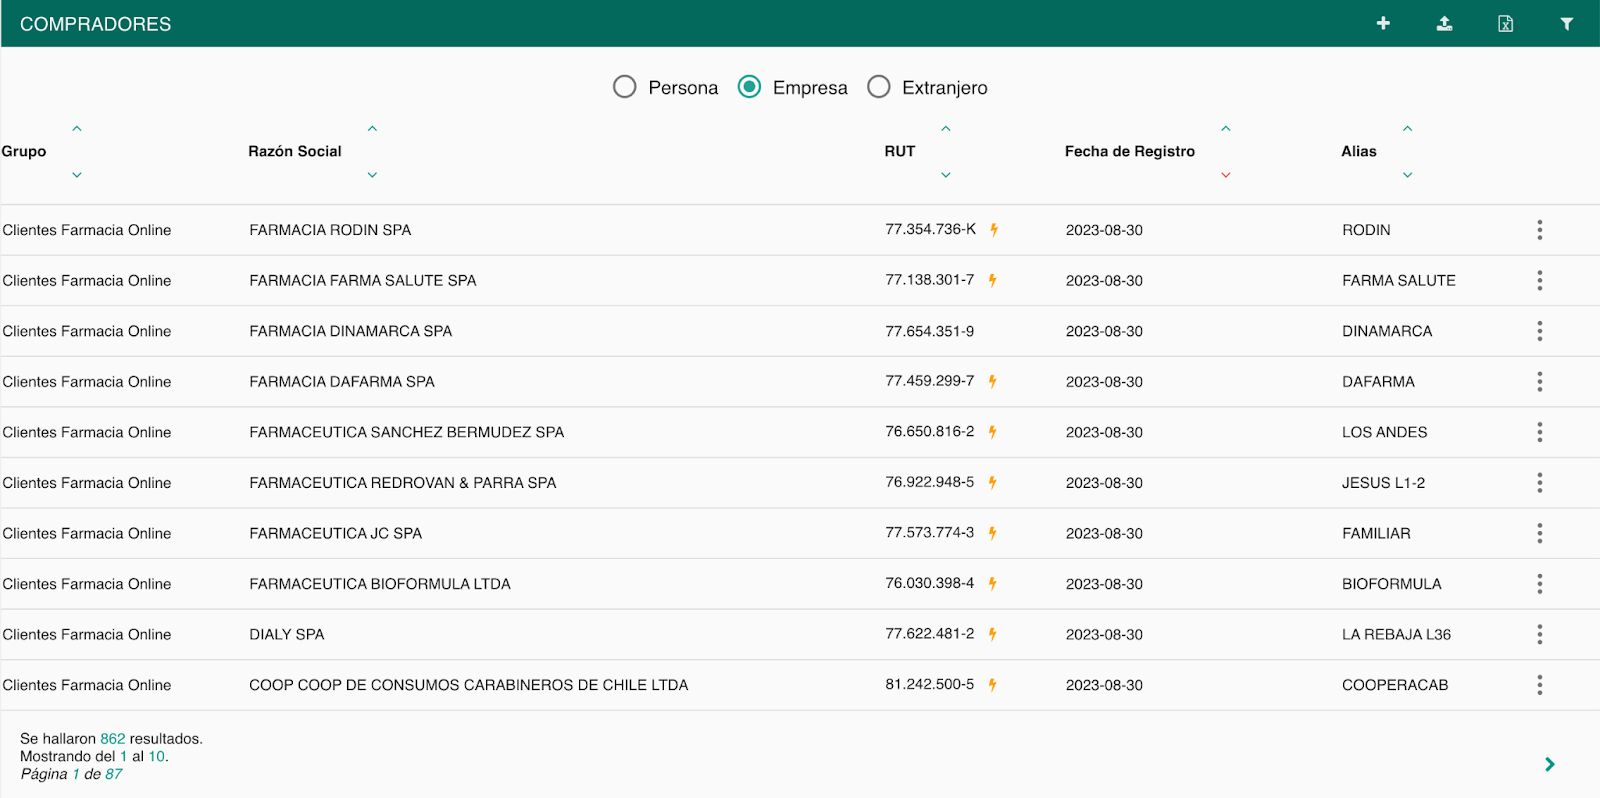
Task: Click the lightning icon next to RUT 77.354.736-K
Action: tap(994, 229)
